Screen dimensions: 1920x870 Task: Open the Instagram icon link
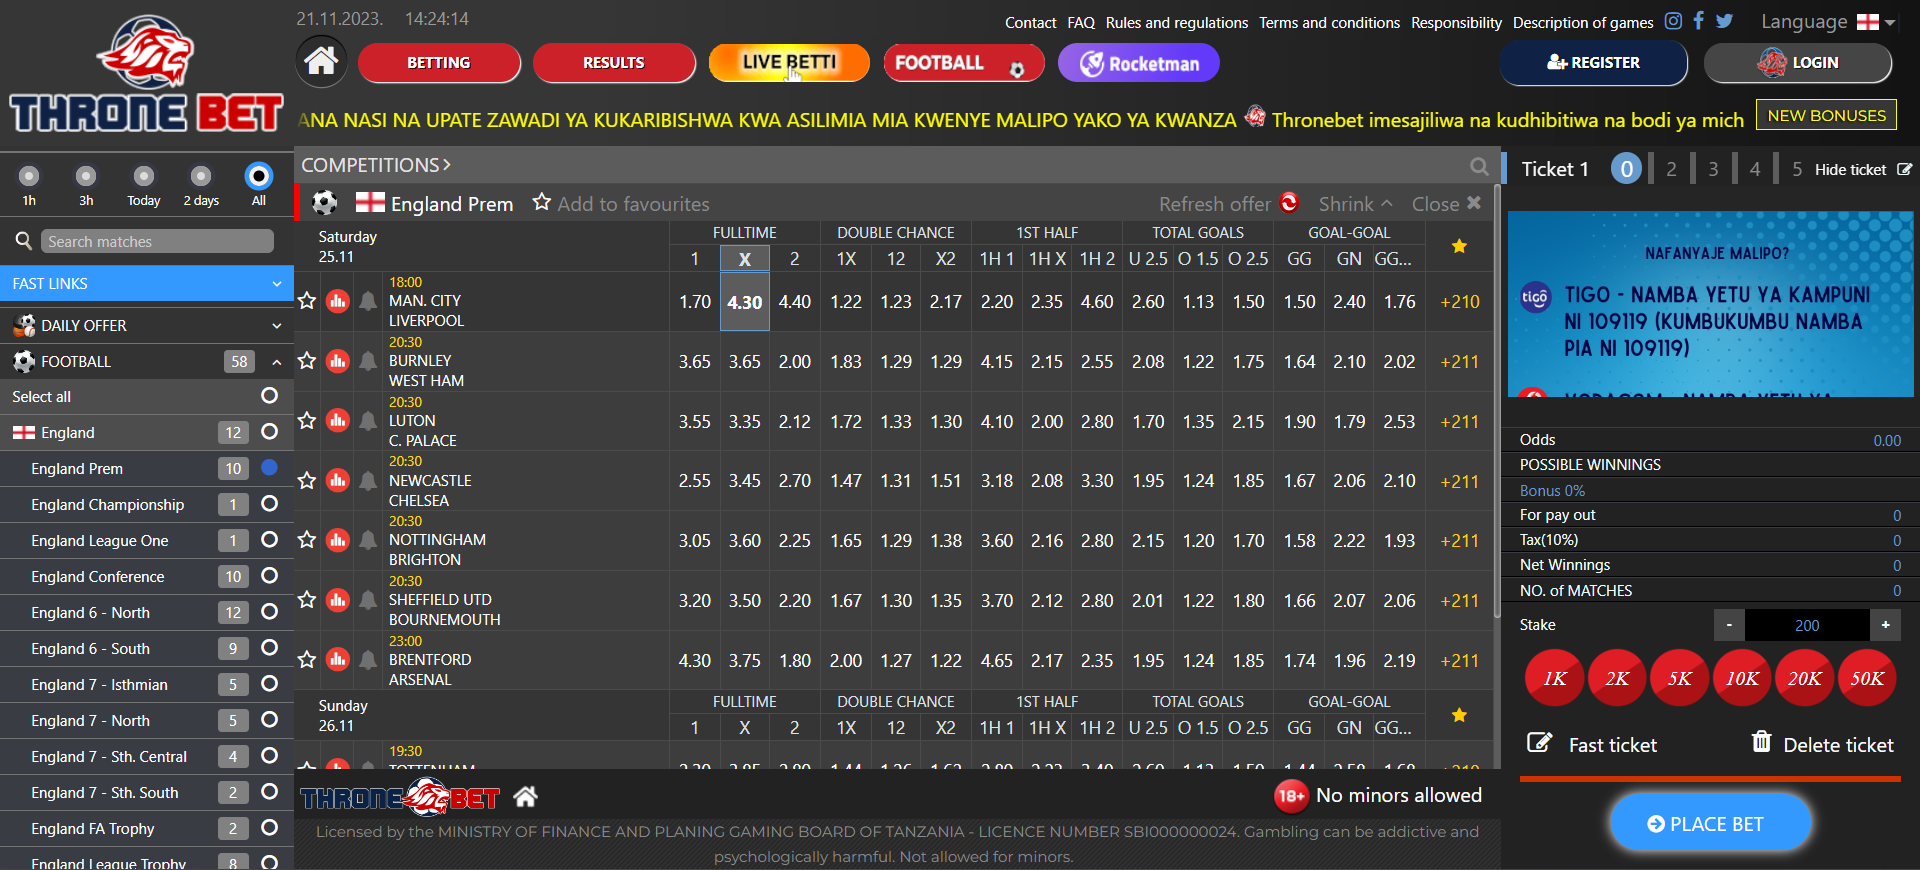1673,21
